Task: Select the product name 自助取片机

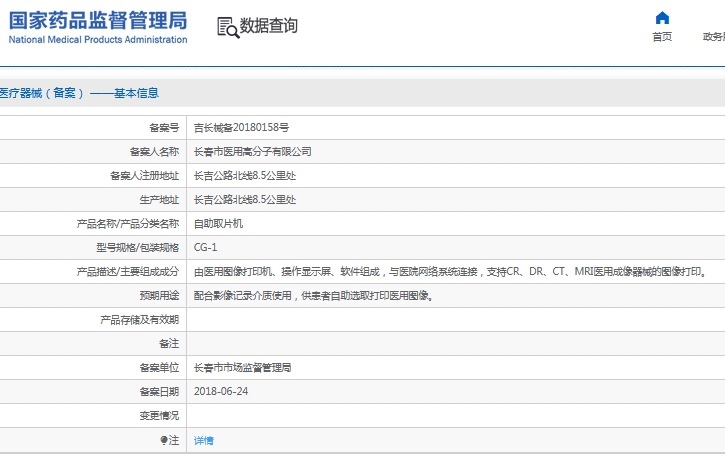Action: point(218,224)
